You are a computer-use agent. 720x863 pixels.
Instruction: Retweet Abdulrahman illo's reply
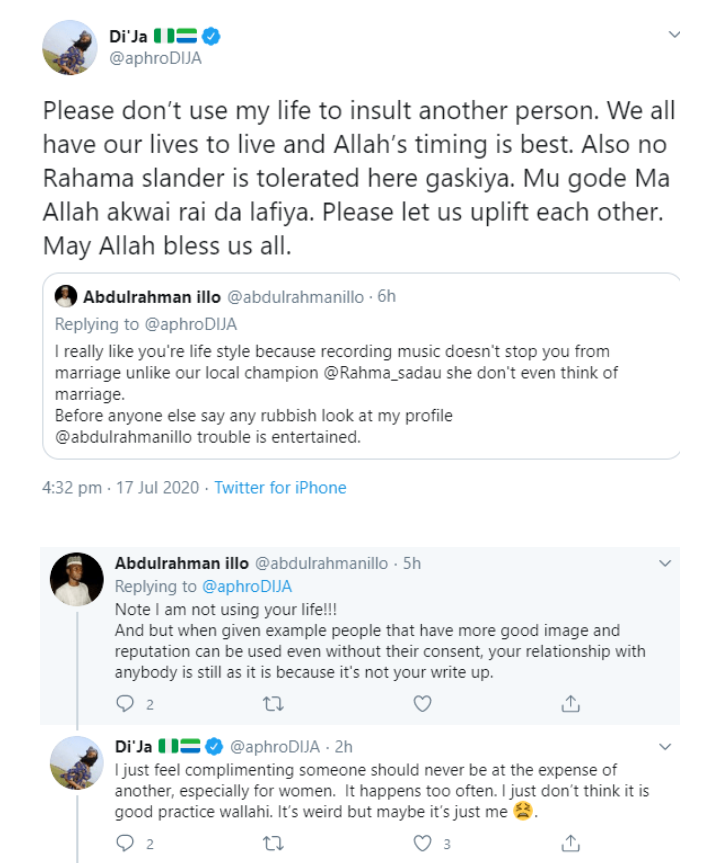pos(272,704)
